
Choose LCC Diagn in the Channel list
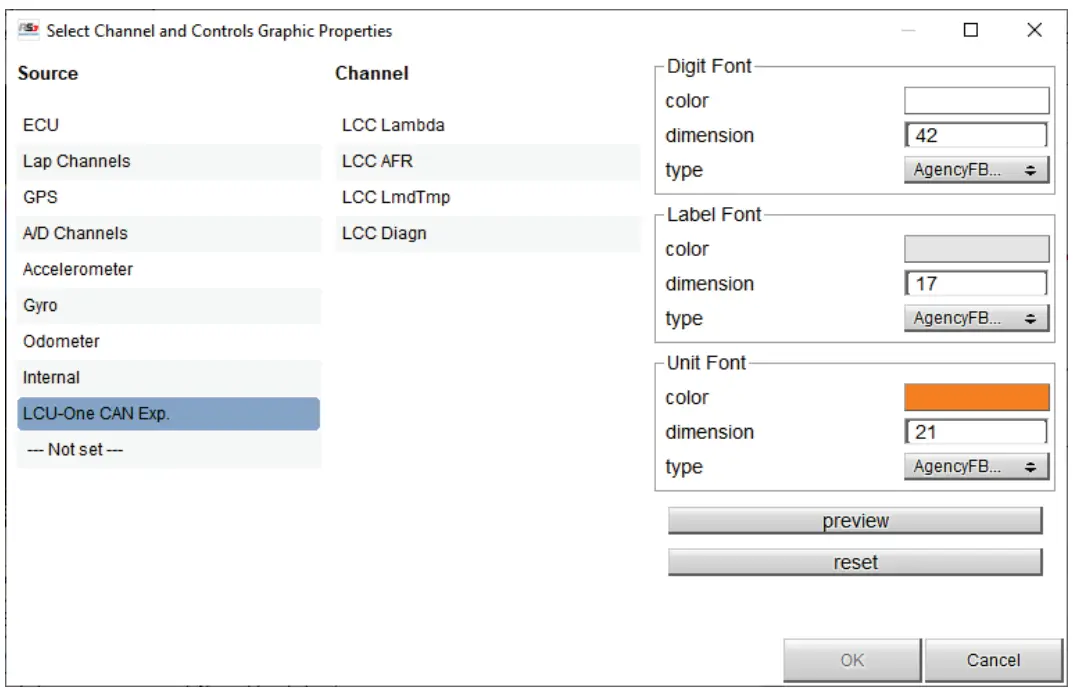click(x=420, y=233)
